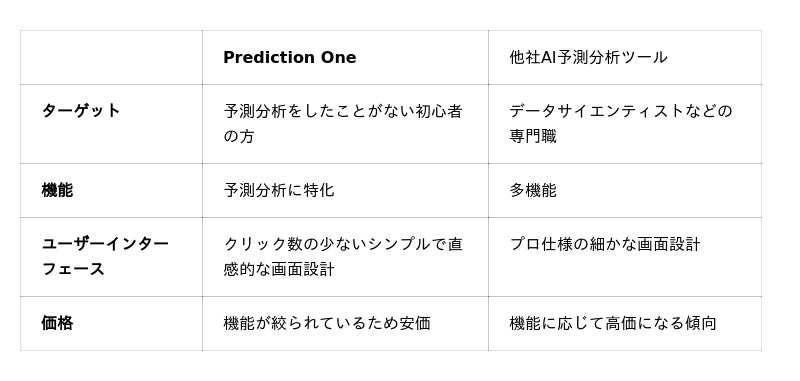This screenshot has width=800, height=381.
Task: Click the cell クリック数の少ないシンプルで直感的な画面設計
Action: point(343,257)
